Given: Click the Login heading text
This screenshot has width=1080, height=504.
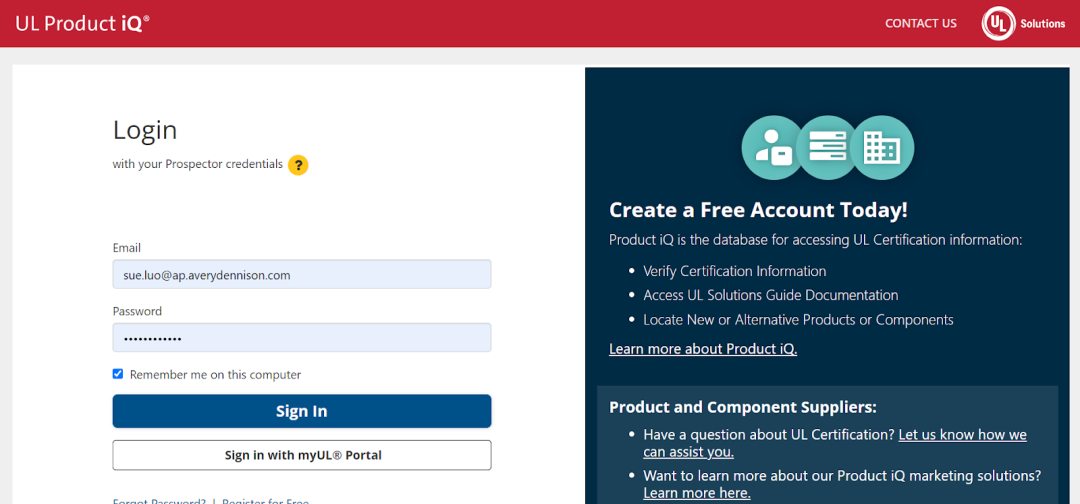Looking at the screenshot, I should [145, 130].
